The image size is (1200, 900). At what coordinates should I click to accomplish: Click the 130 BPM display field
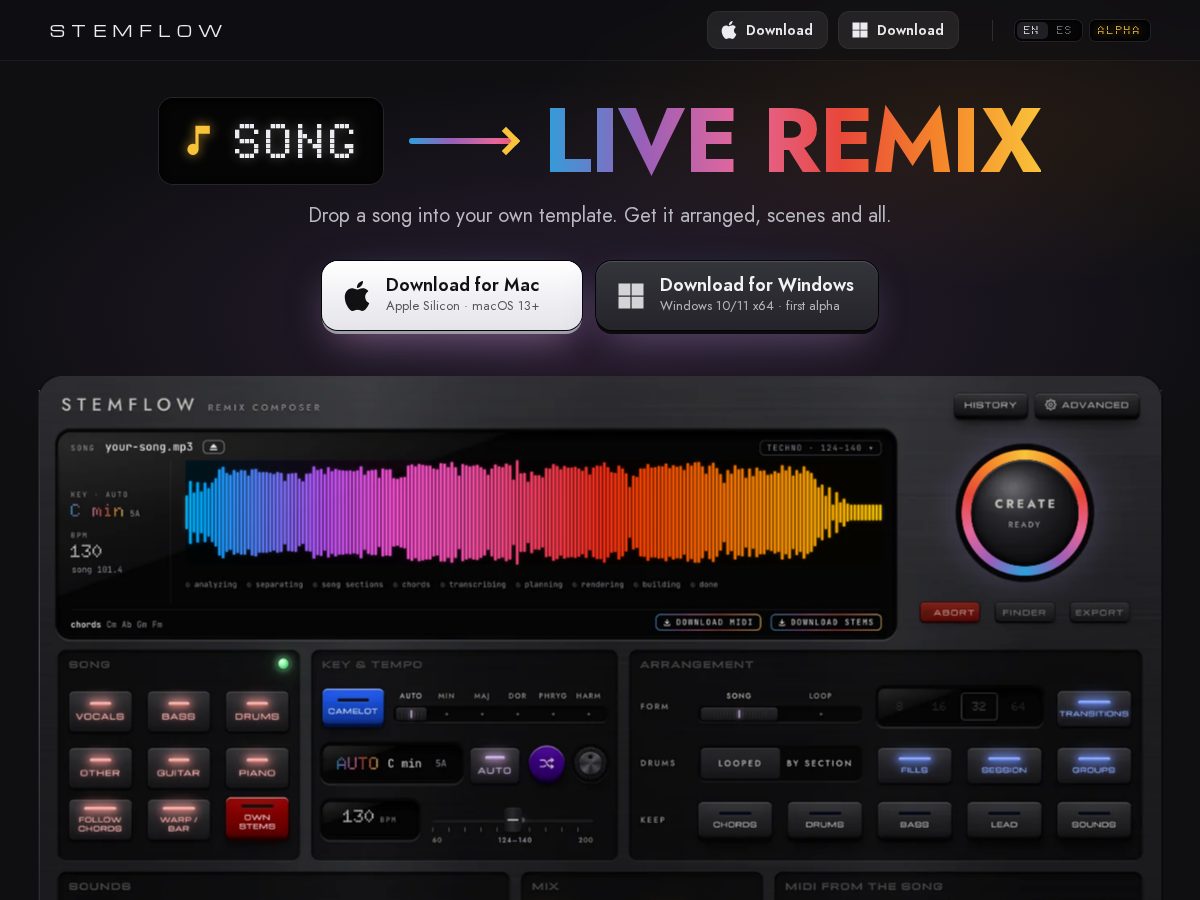(x=370, y=818)
